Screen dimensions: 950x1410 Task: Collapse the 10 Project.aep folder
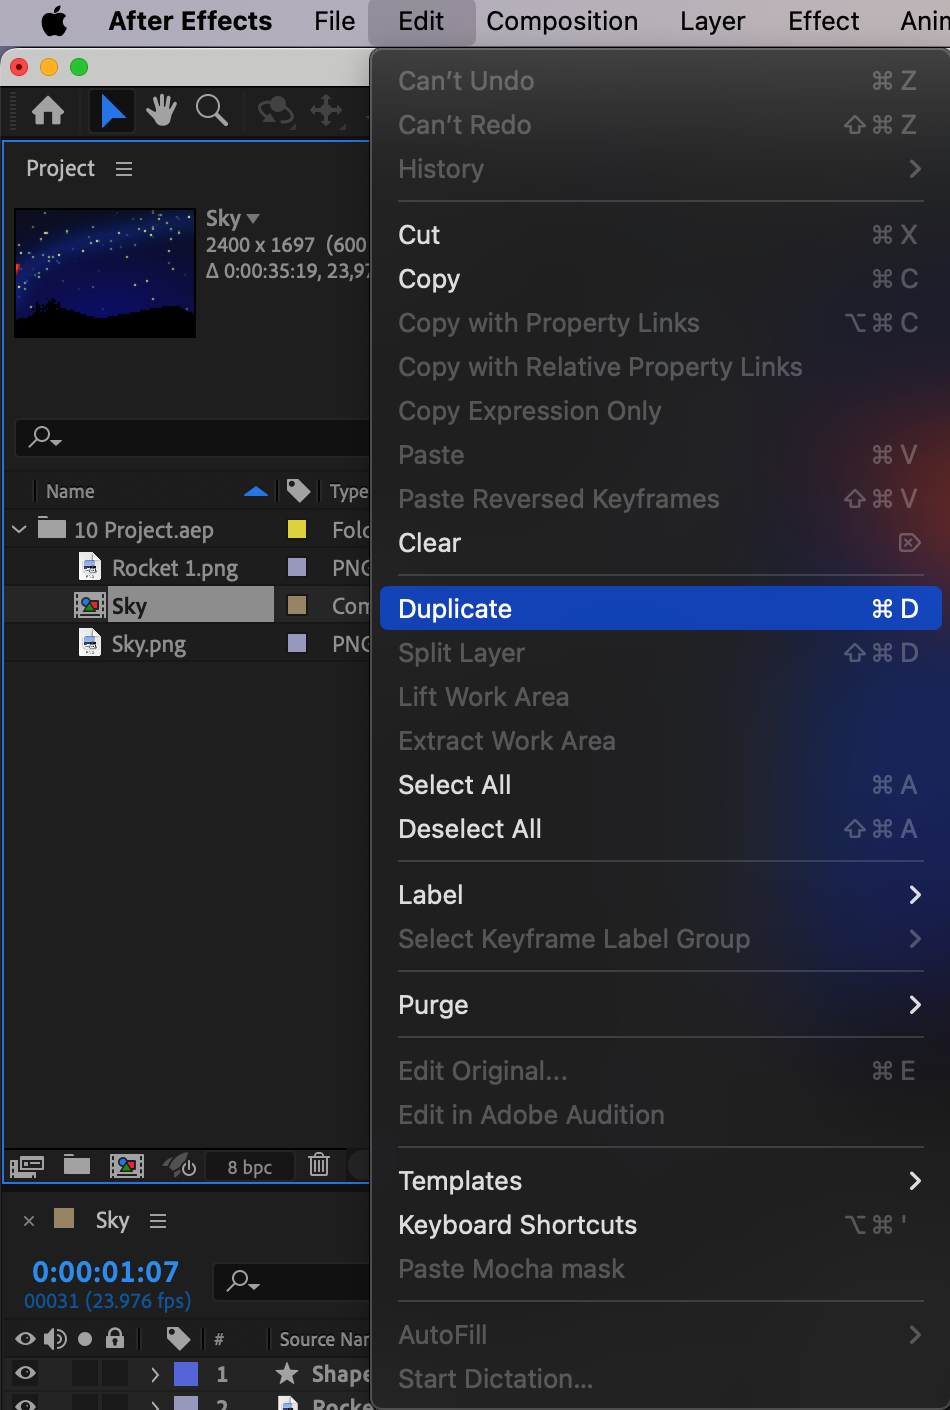pos(20,529)
